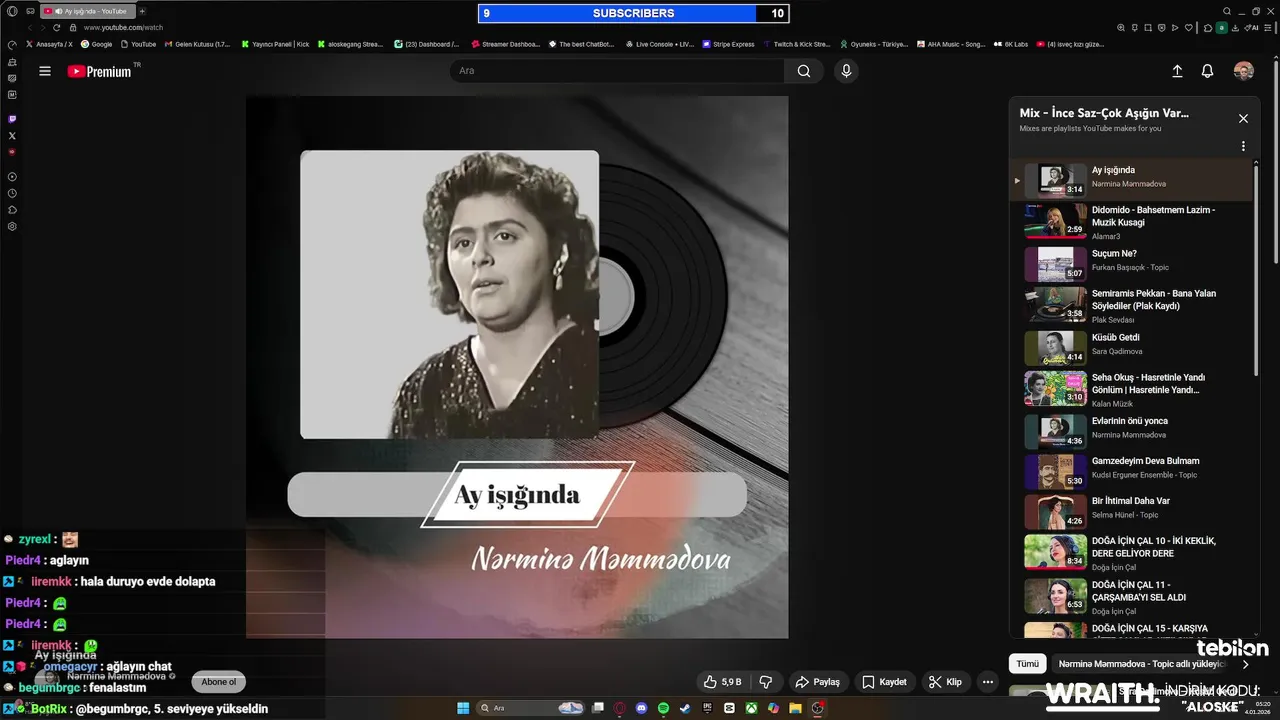Create a clip with Klip button
The image size is (1280, 720).
click(945, 682)
